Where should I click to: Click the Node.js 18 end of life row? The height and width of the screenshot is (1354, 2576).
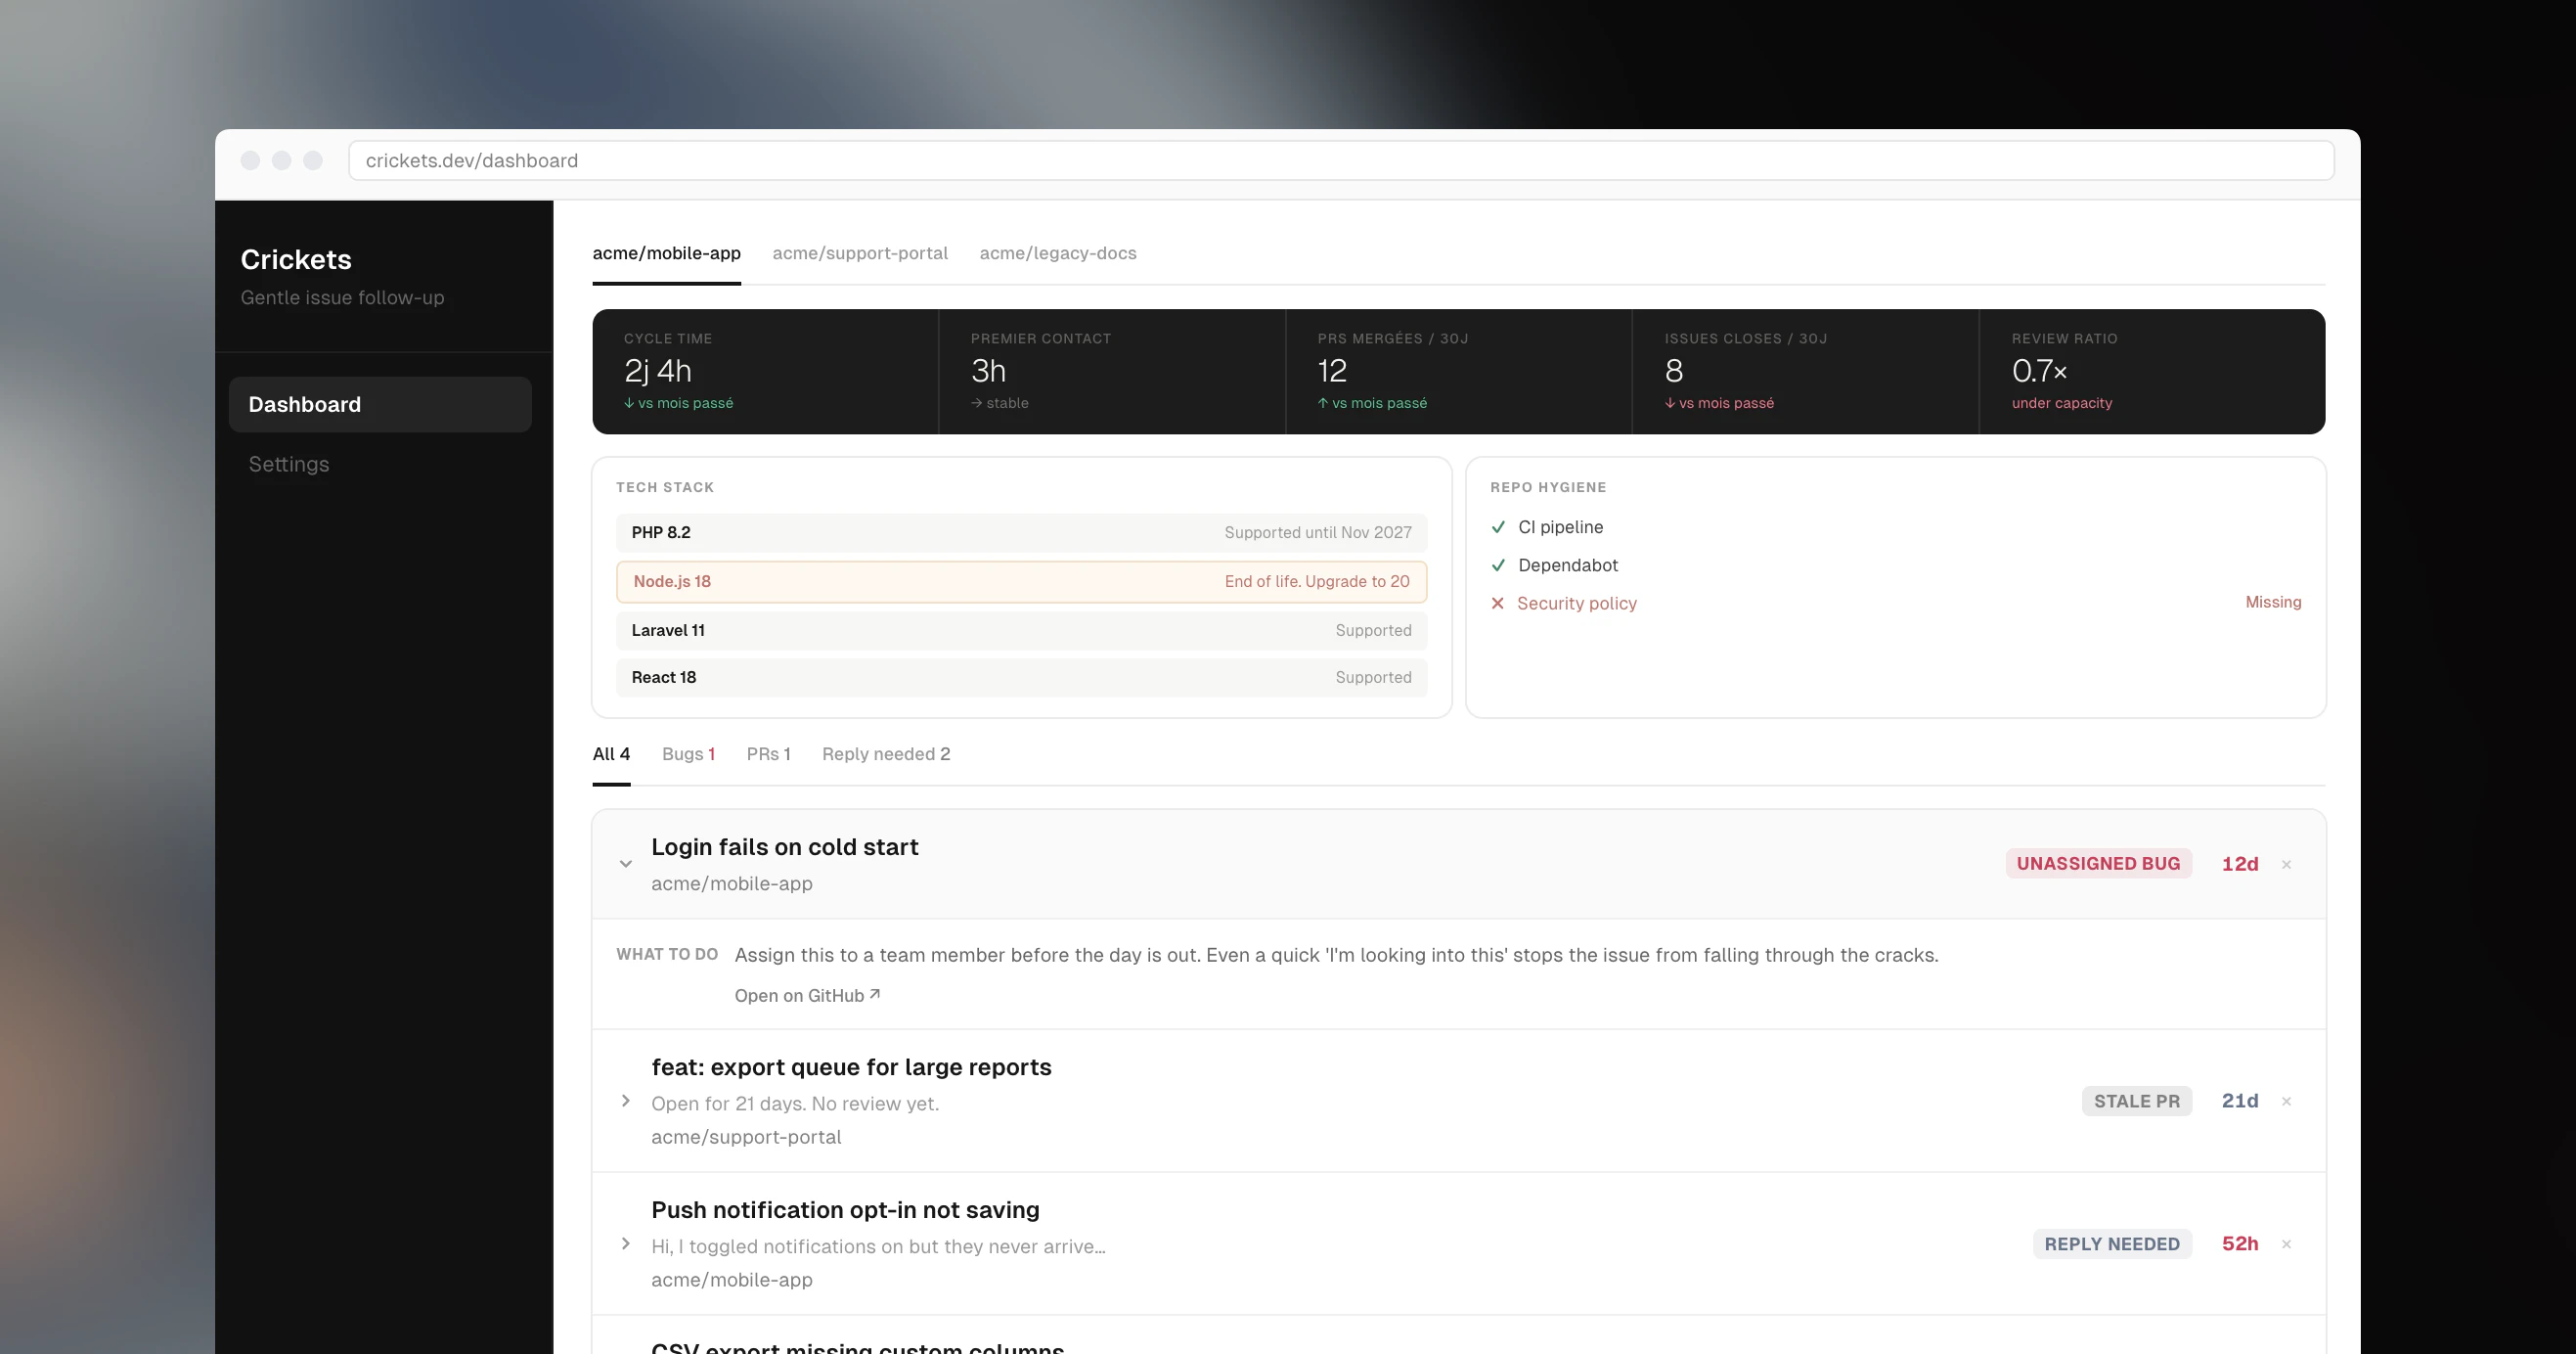(x=1020, y=582)
